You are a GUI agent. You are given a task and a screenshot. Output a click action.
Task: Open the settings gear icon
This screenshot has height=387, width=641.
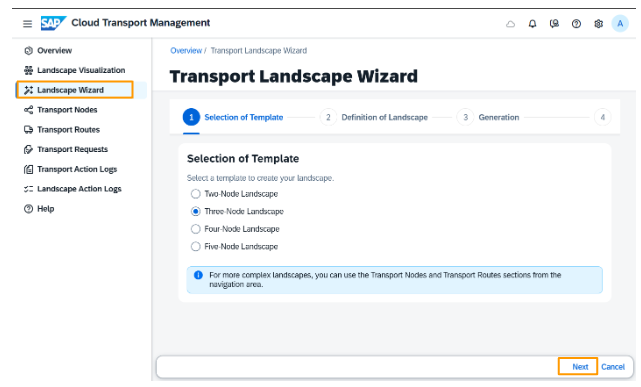coord(598,24)
